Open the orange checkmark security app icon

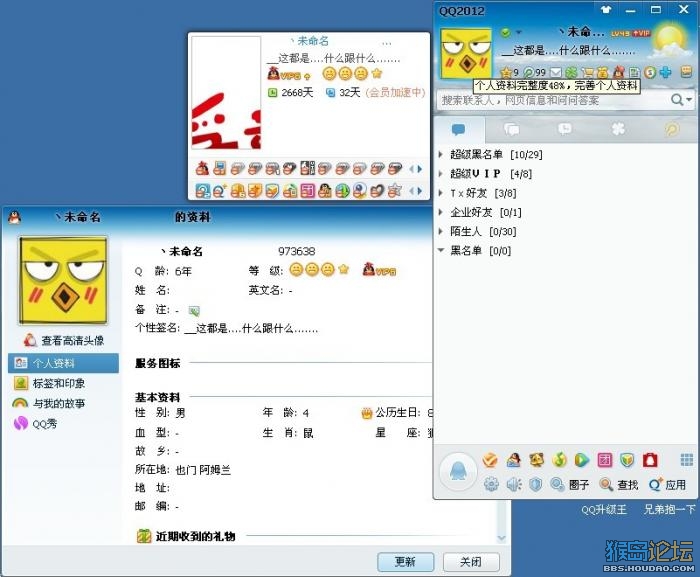click(x=490, y=460)
